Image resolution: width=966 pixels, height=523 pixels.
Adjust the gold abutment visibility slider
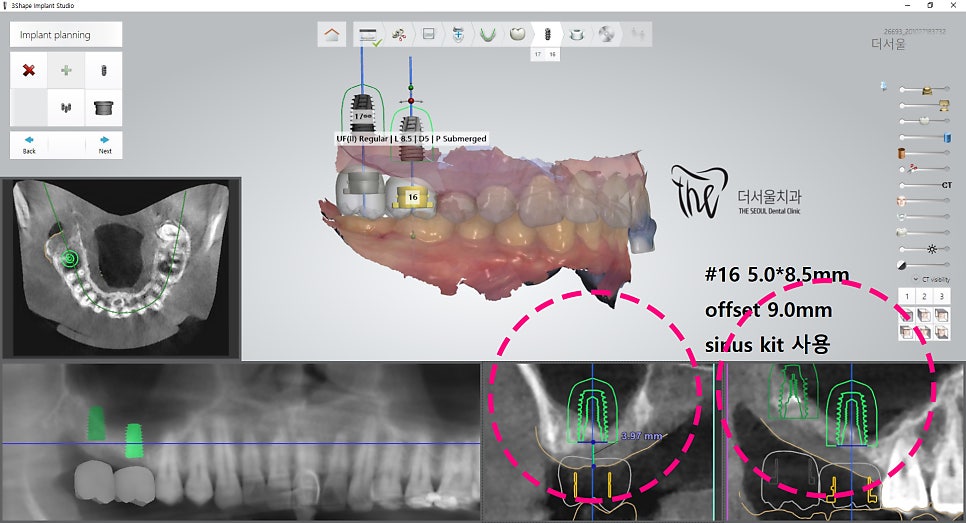(925, 90)
